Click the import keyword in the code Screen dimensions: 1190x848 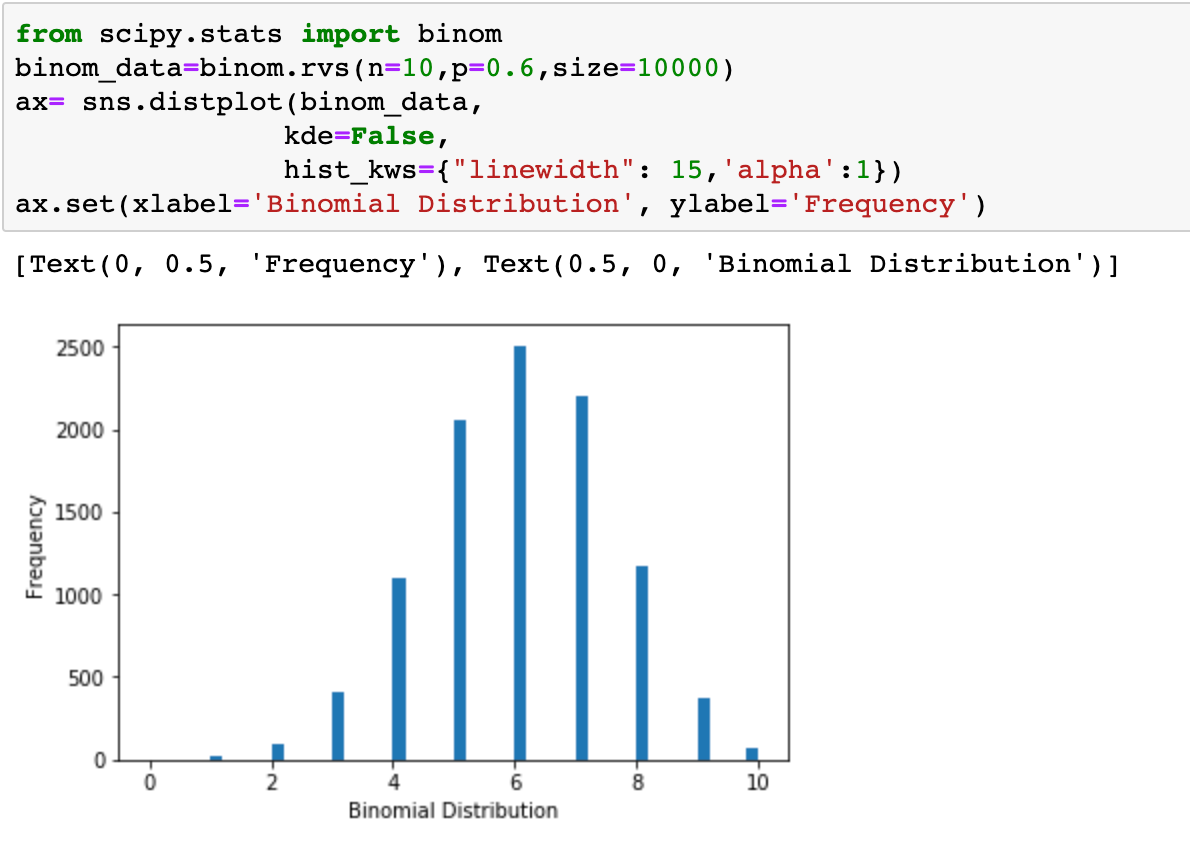pyautogui.click(x=350, y=33)
